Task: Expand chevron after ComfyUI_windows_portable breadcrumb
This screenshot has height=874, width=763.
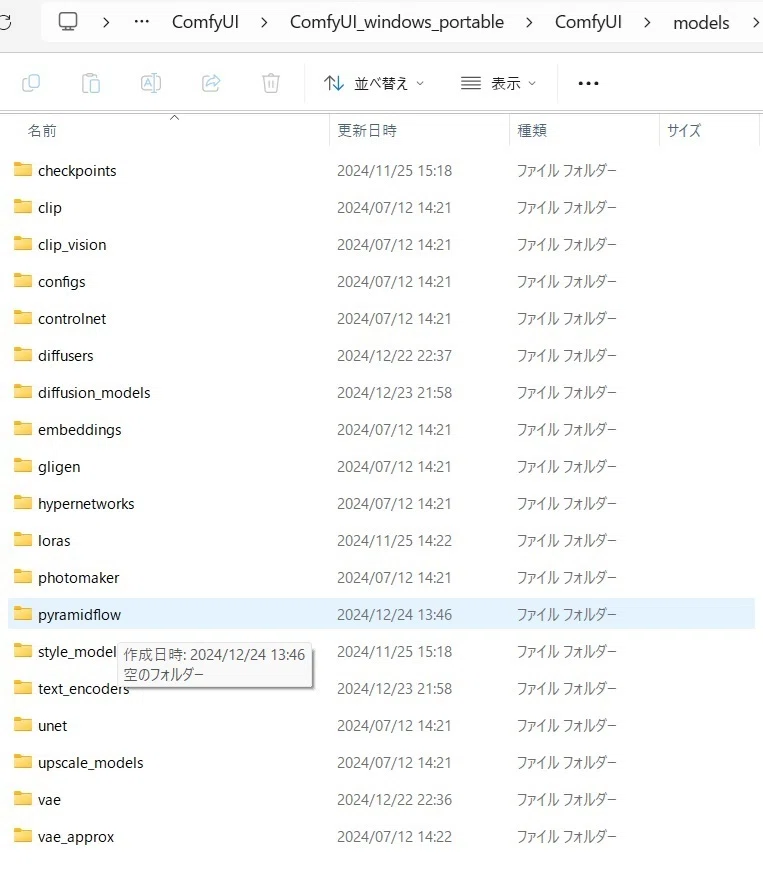Action: point(529,23)
